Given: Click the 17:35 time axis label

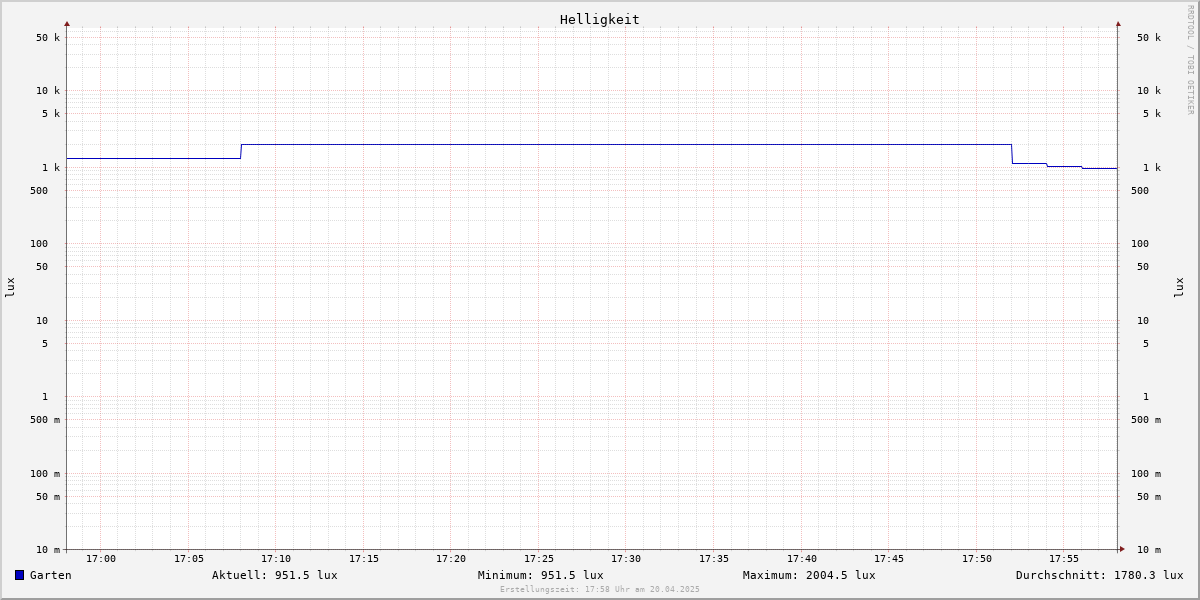Looking at the screenshot, I should [714, 559].
